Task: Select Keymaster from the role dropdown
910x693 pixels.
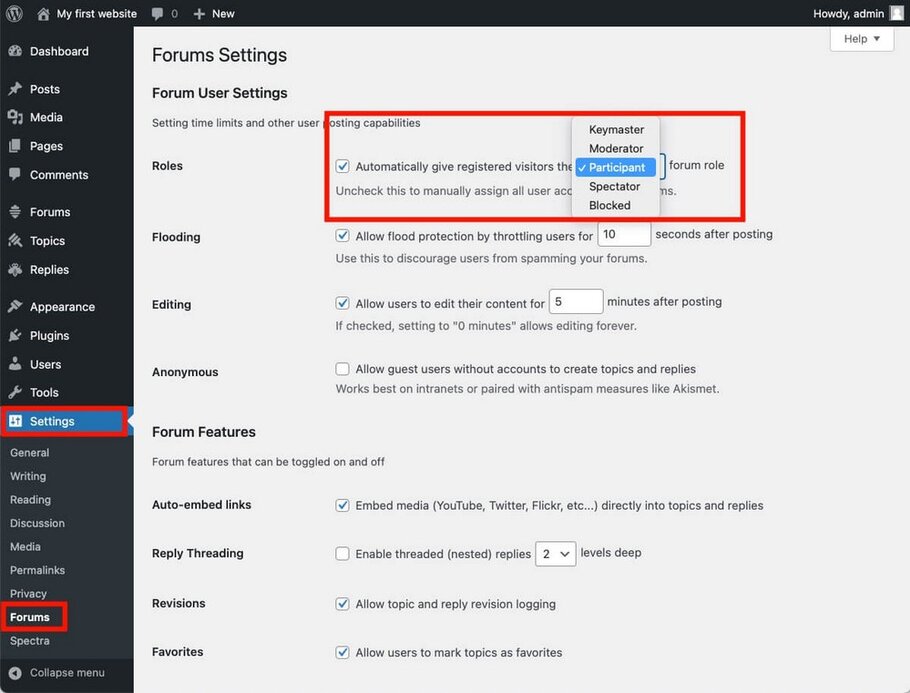Action: pos(615,129)
